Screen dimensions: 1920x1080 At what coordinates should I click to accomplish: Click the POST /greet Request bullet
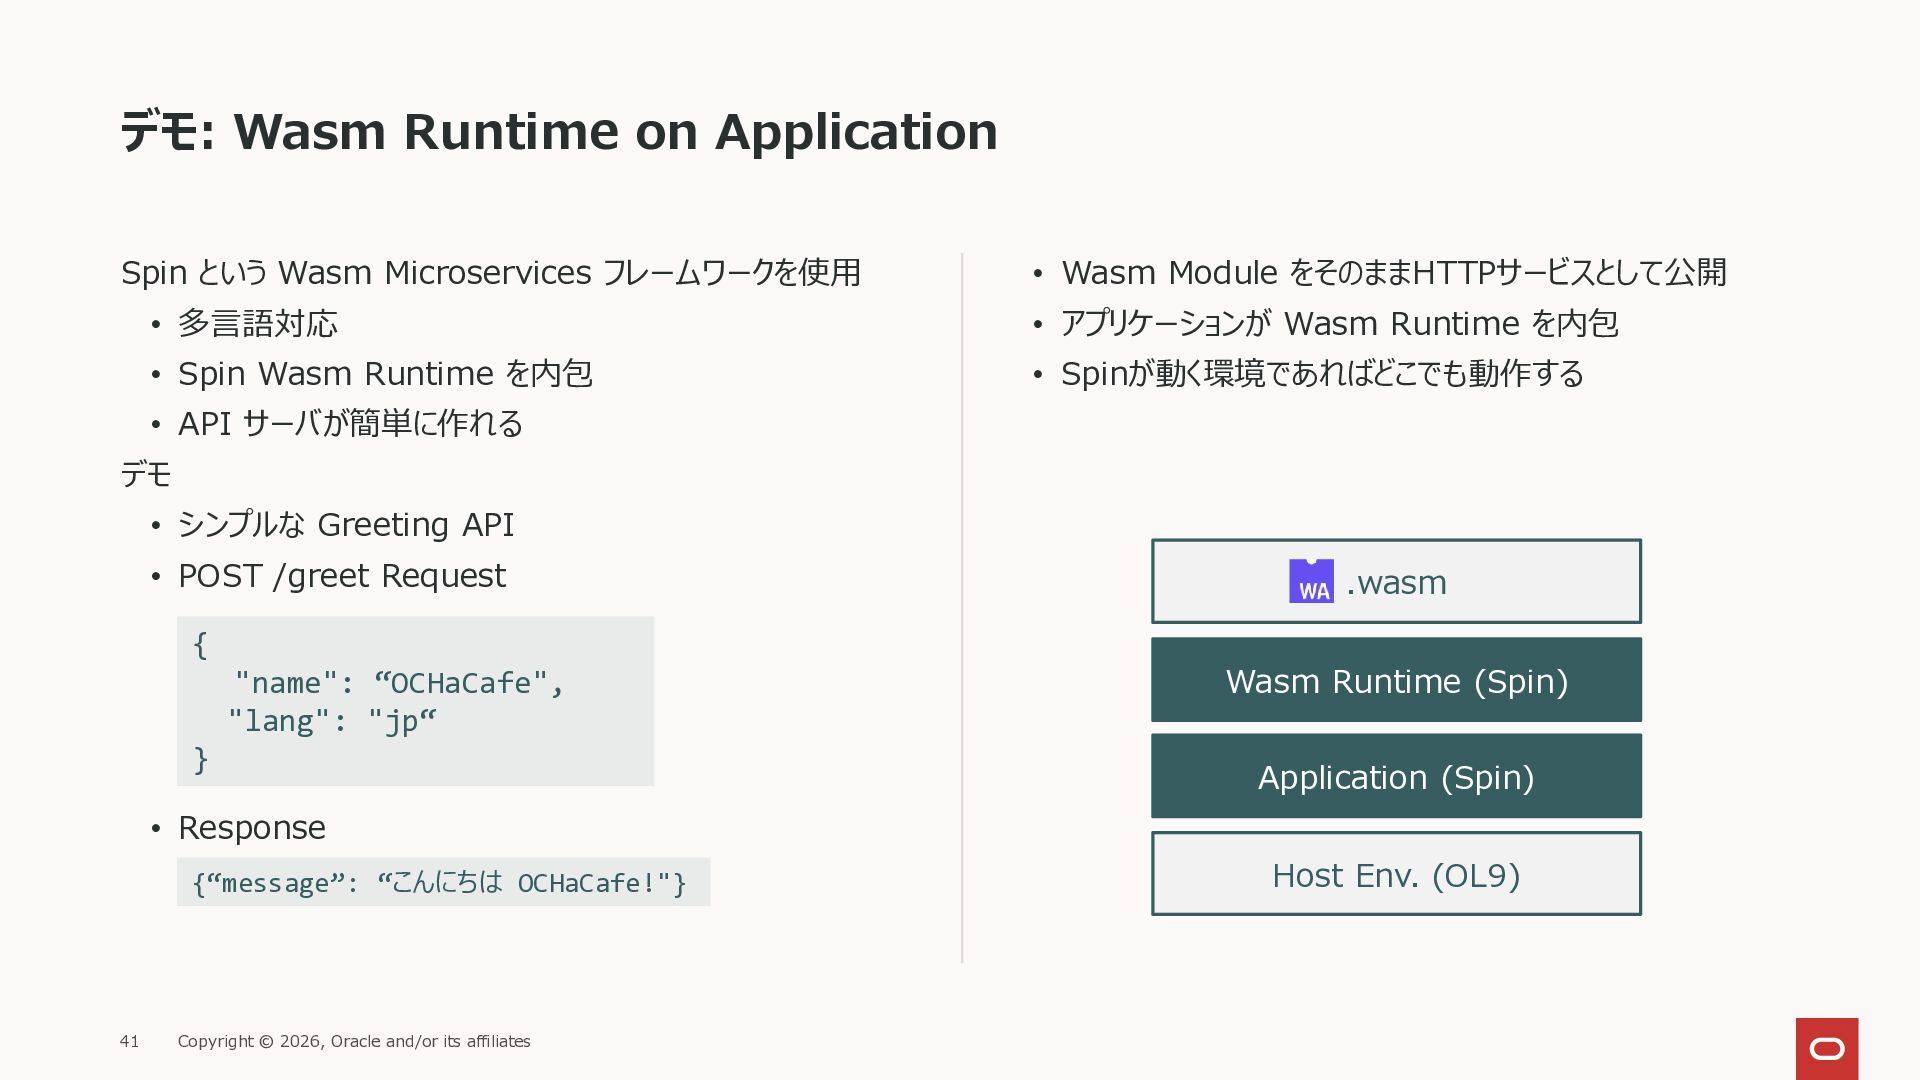(x=341, y=576)
